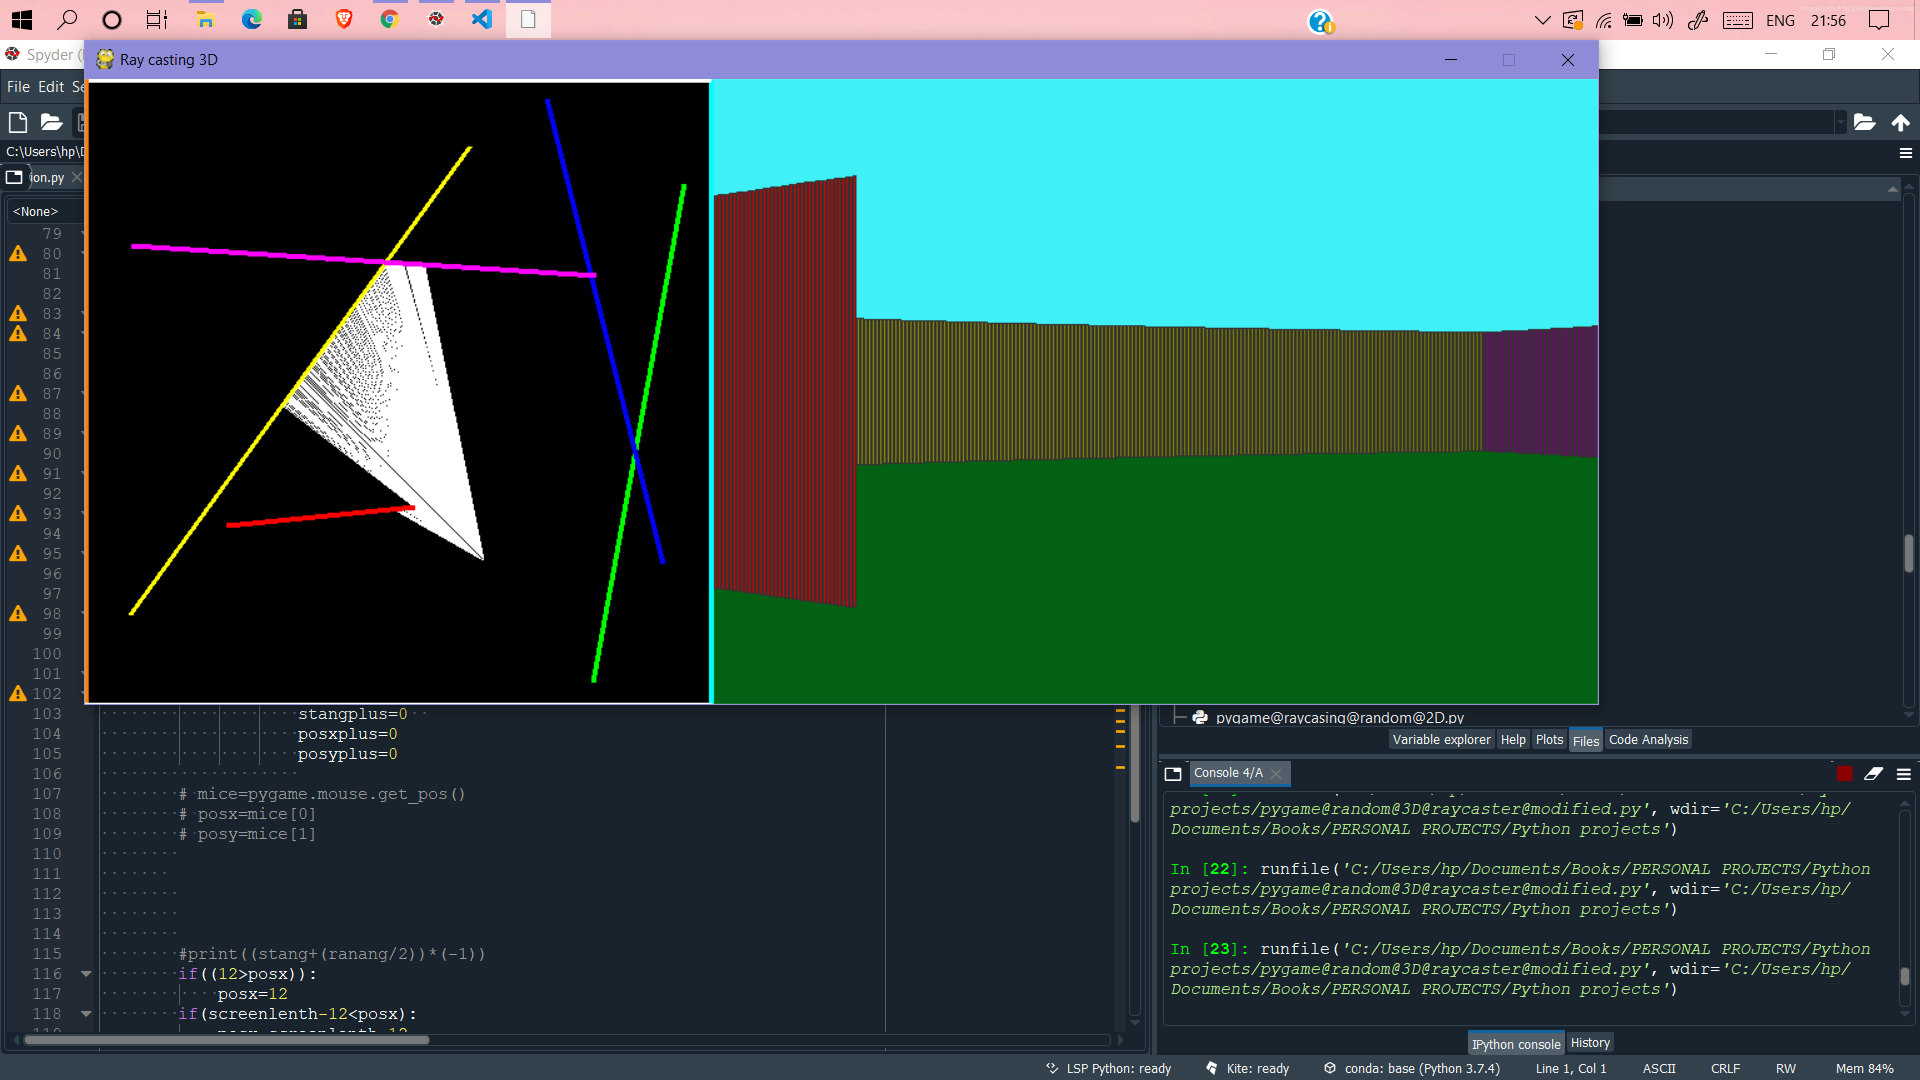Open Microsoft Edge from taskbar

tap(251, 19)
